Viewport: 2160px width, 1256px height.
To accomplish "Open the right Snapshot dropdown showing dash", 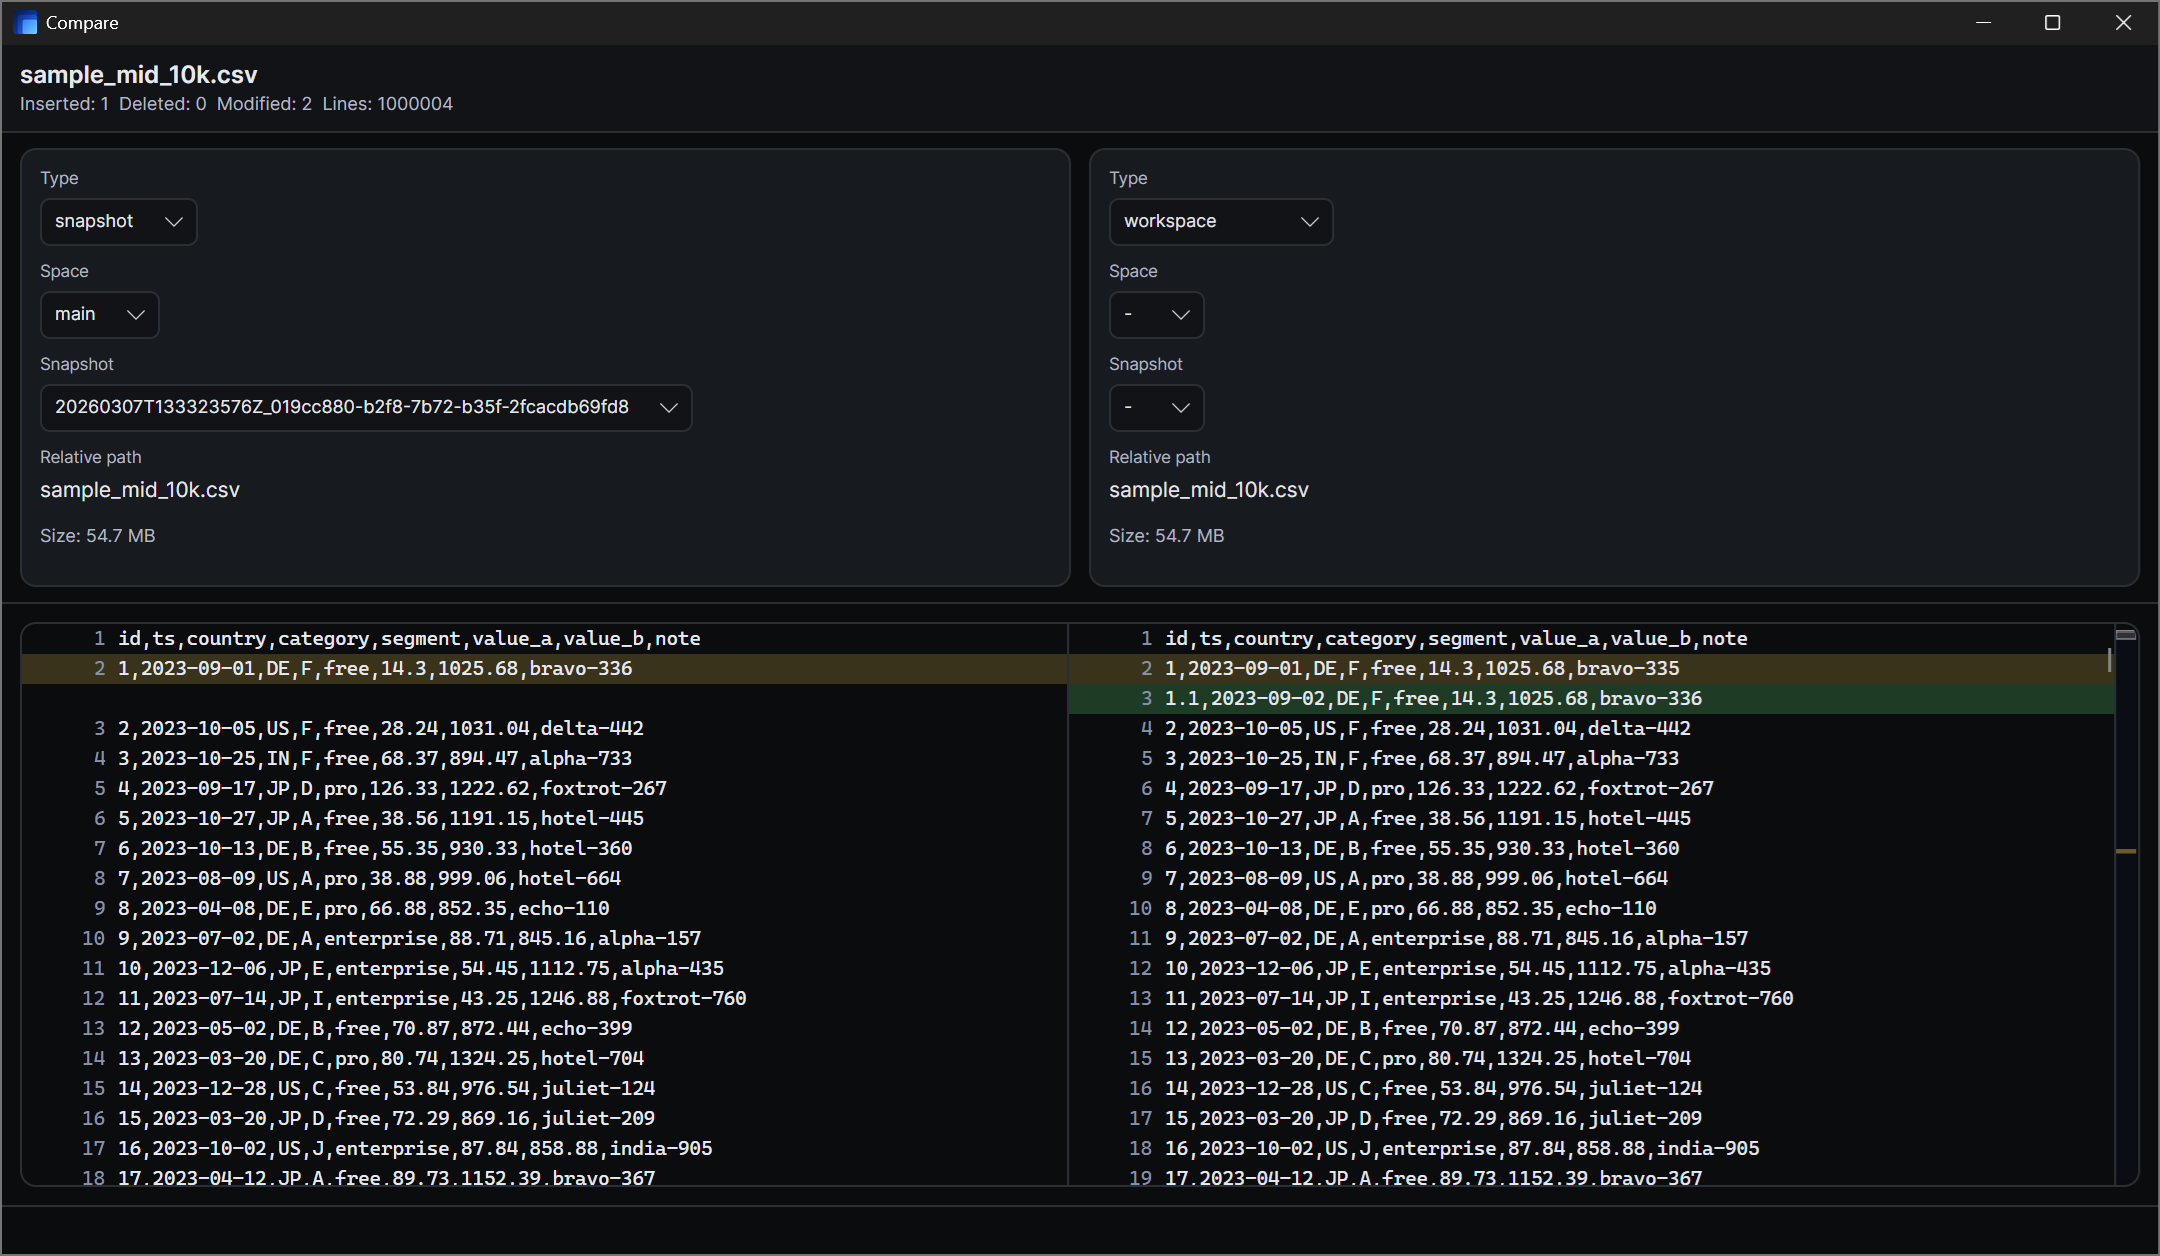I will [x=1156, y=407].
